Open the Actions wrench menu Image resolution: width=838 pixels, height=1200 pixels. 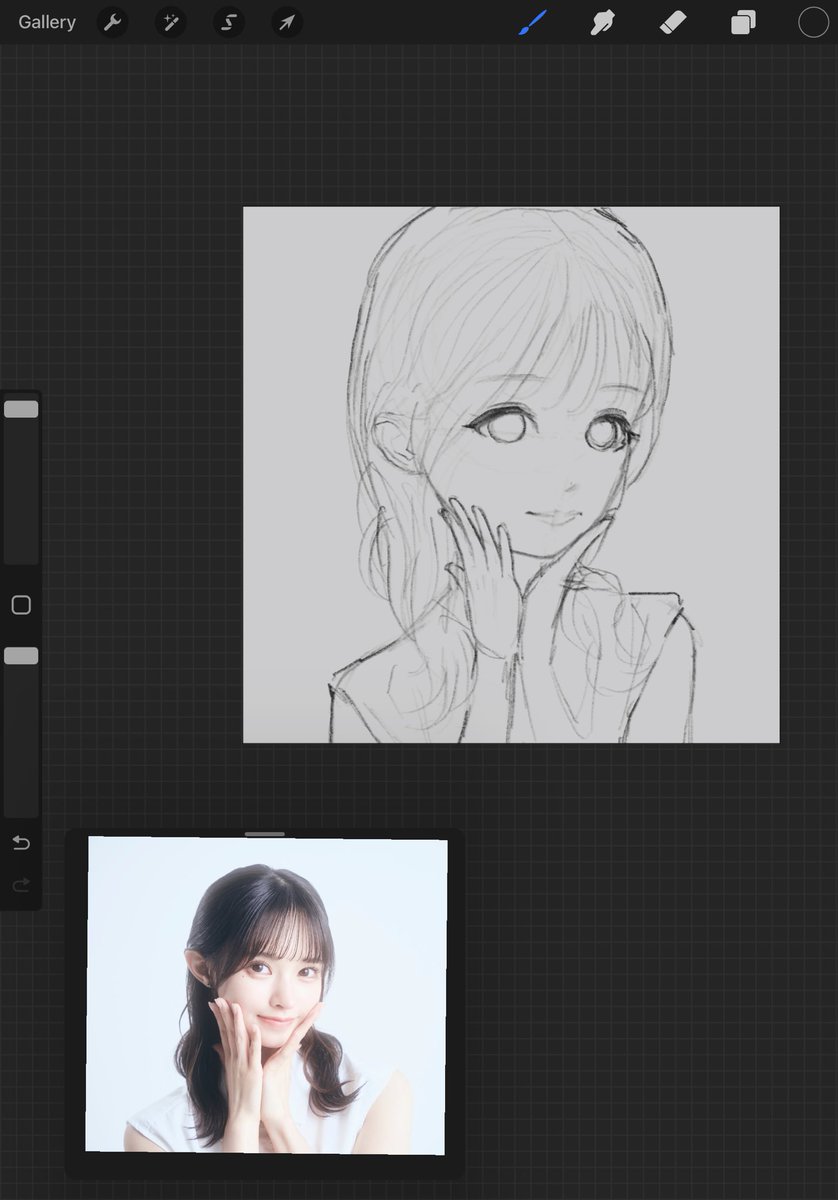[112, 22]
